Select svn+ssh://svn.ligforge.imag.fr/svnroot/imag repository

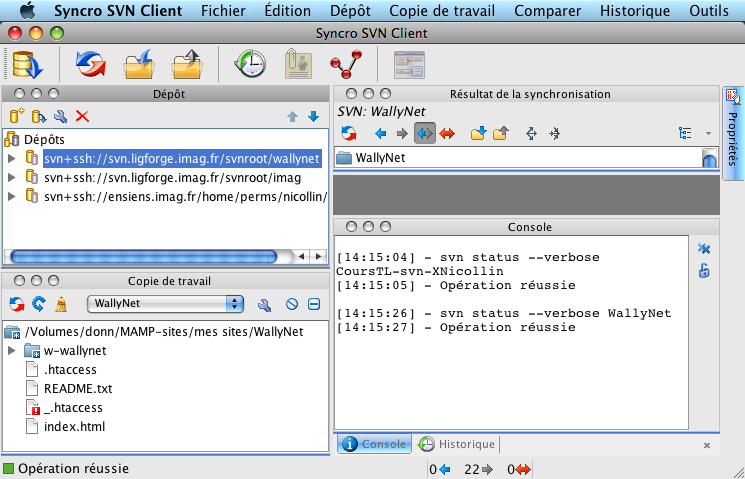click(172, 178)
